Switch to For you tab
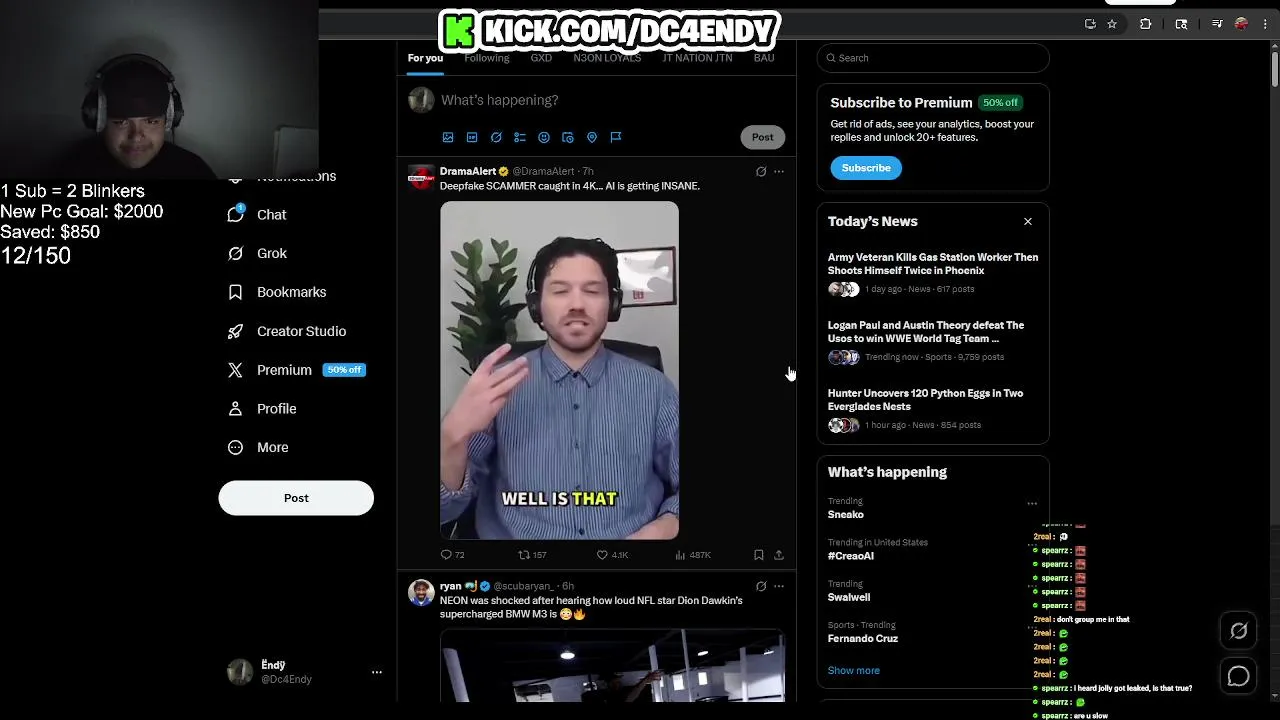1280x720 pixels. coord(425,58)
